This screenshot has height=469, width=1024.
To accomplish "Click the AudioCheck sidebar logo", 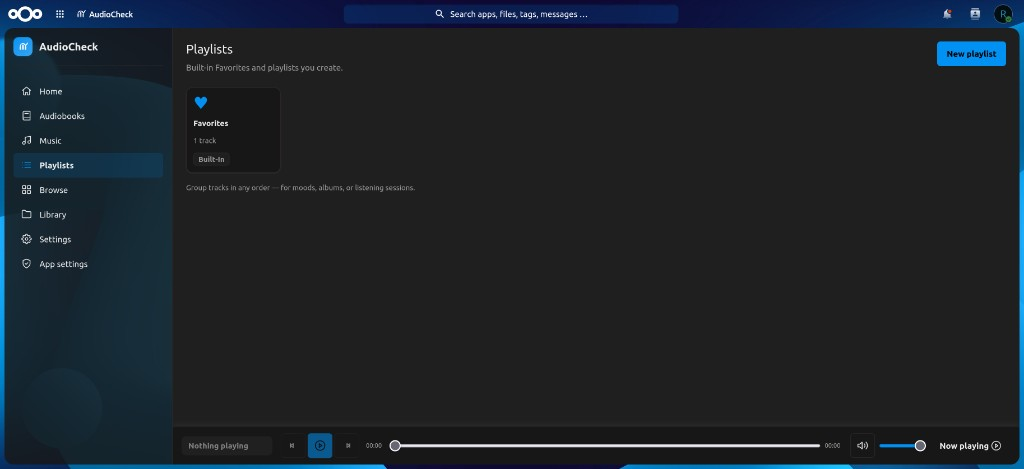I will coord(23,47).
